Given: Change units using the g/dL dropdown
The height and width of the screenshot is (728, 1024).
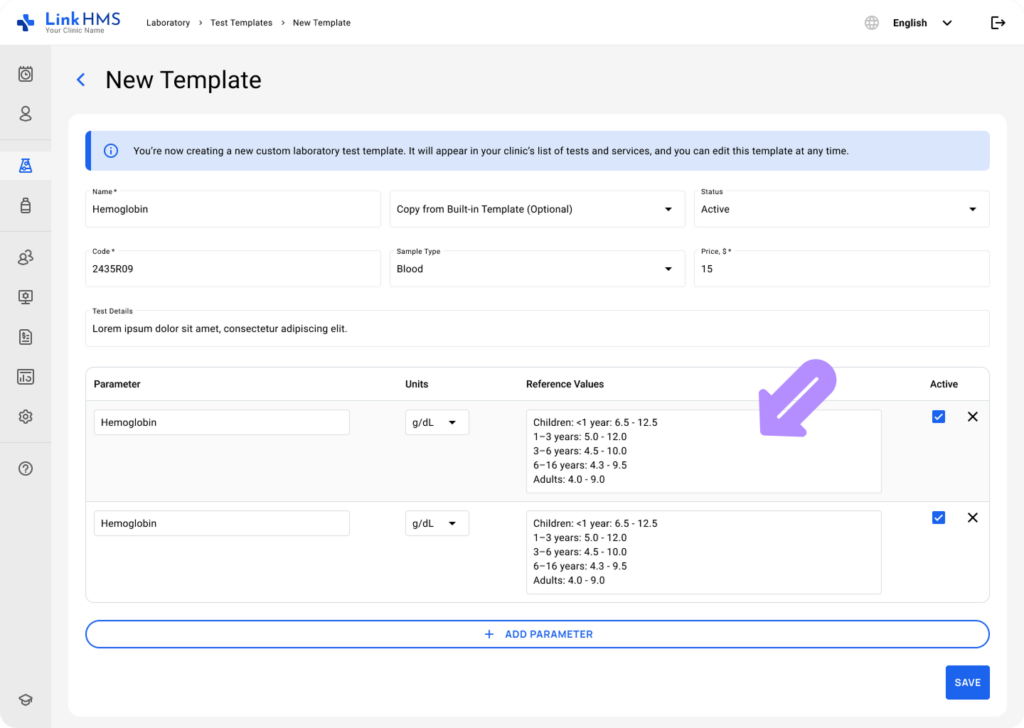Looking at the screenshot, I should pyautogui.click(x=436, y=421).
